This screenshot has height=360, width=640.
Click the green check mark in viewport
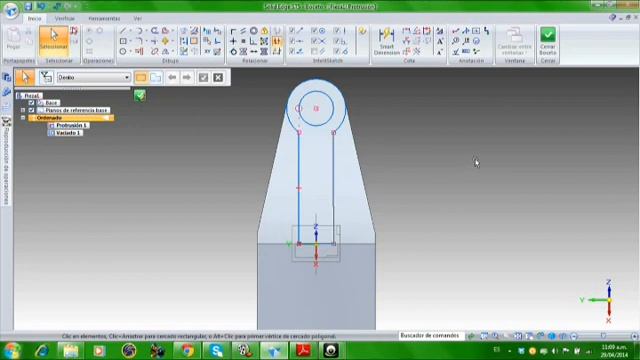click(140, 96)
